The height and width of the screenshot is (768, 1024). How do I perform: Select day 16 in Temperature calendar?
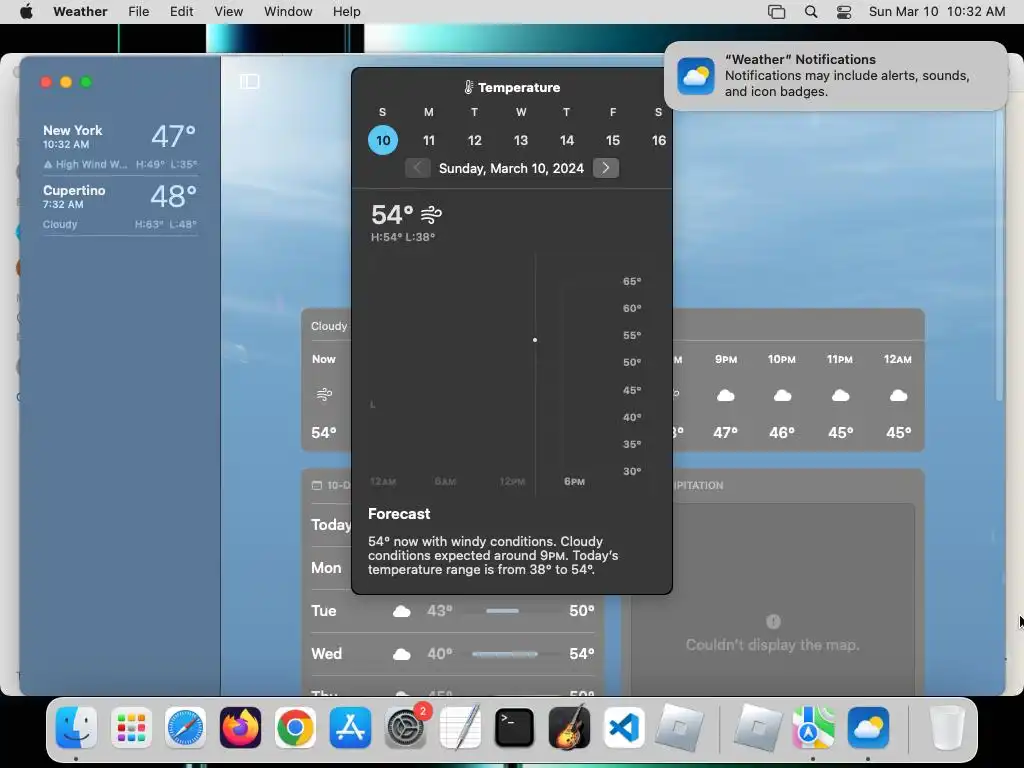(658, 140)
